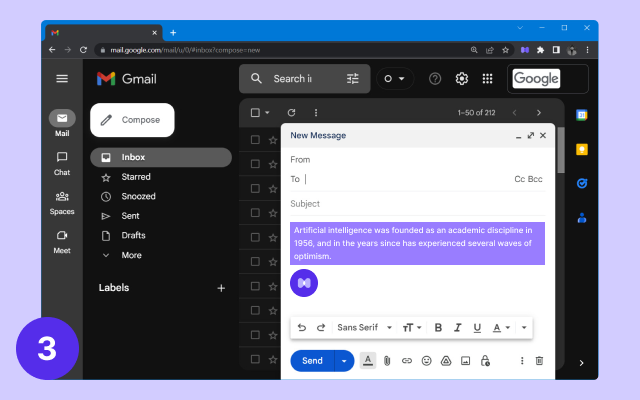
Task: Add Cc recipients
Action: 519,179
